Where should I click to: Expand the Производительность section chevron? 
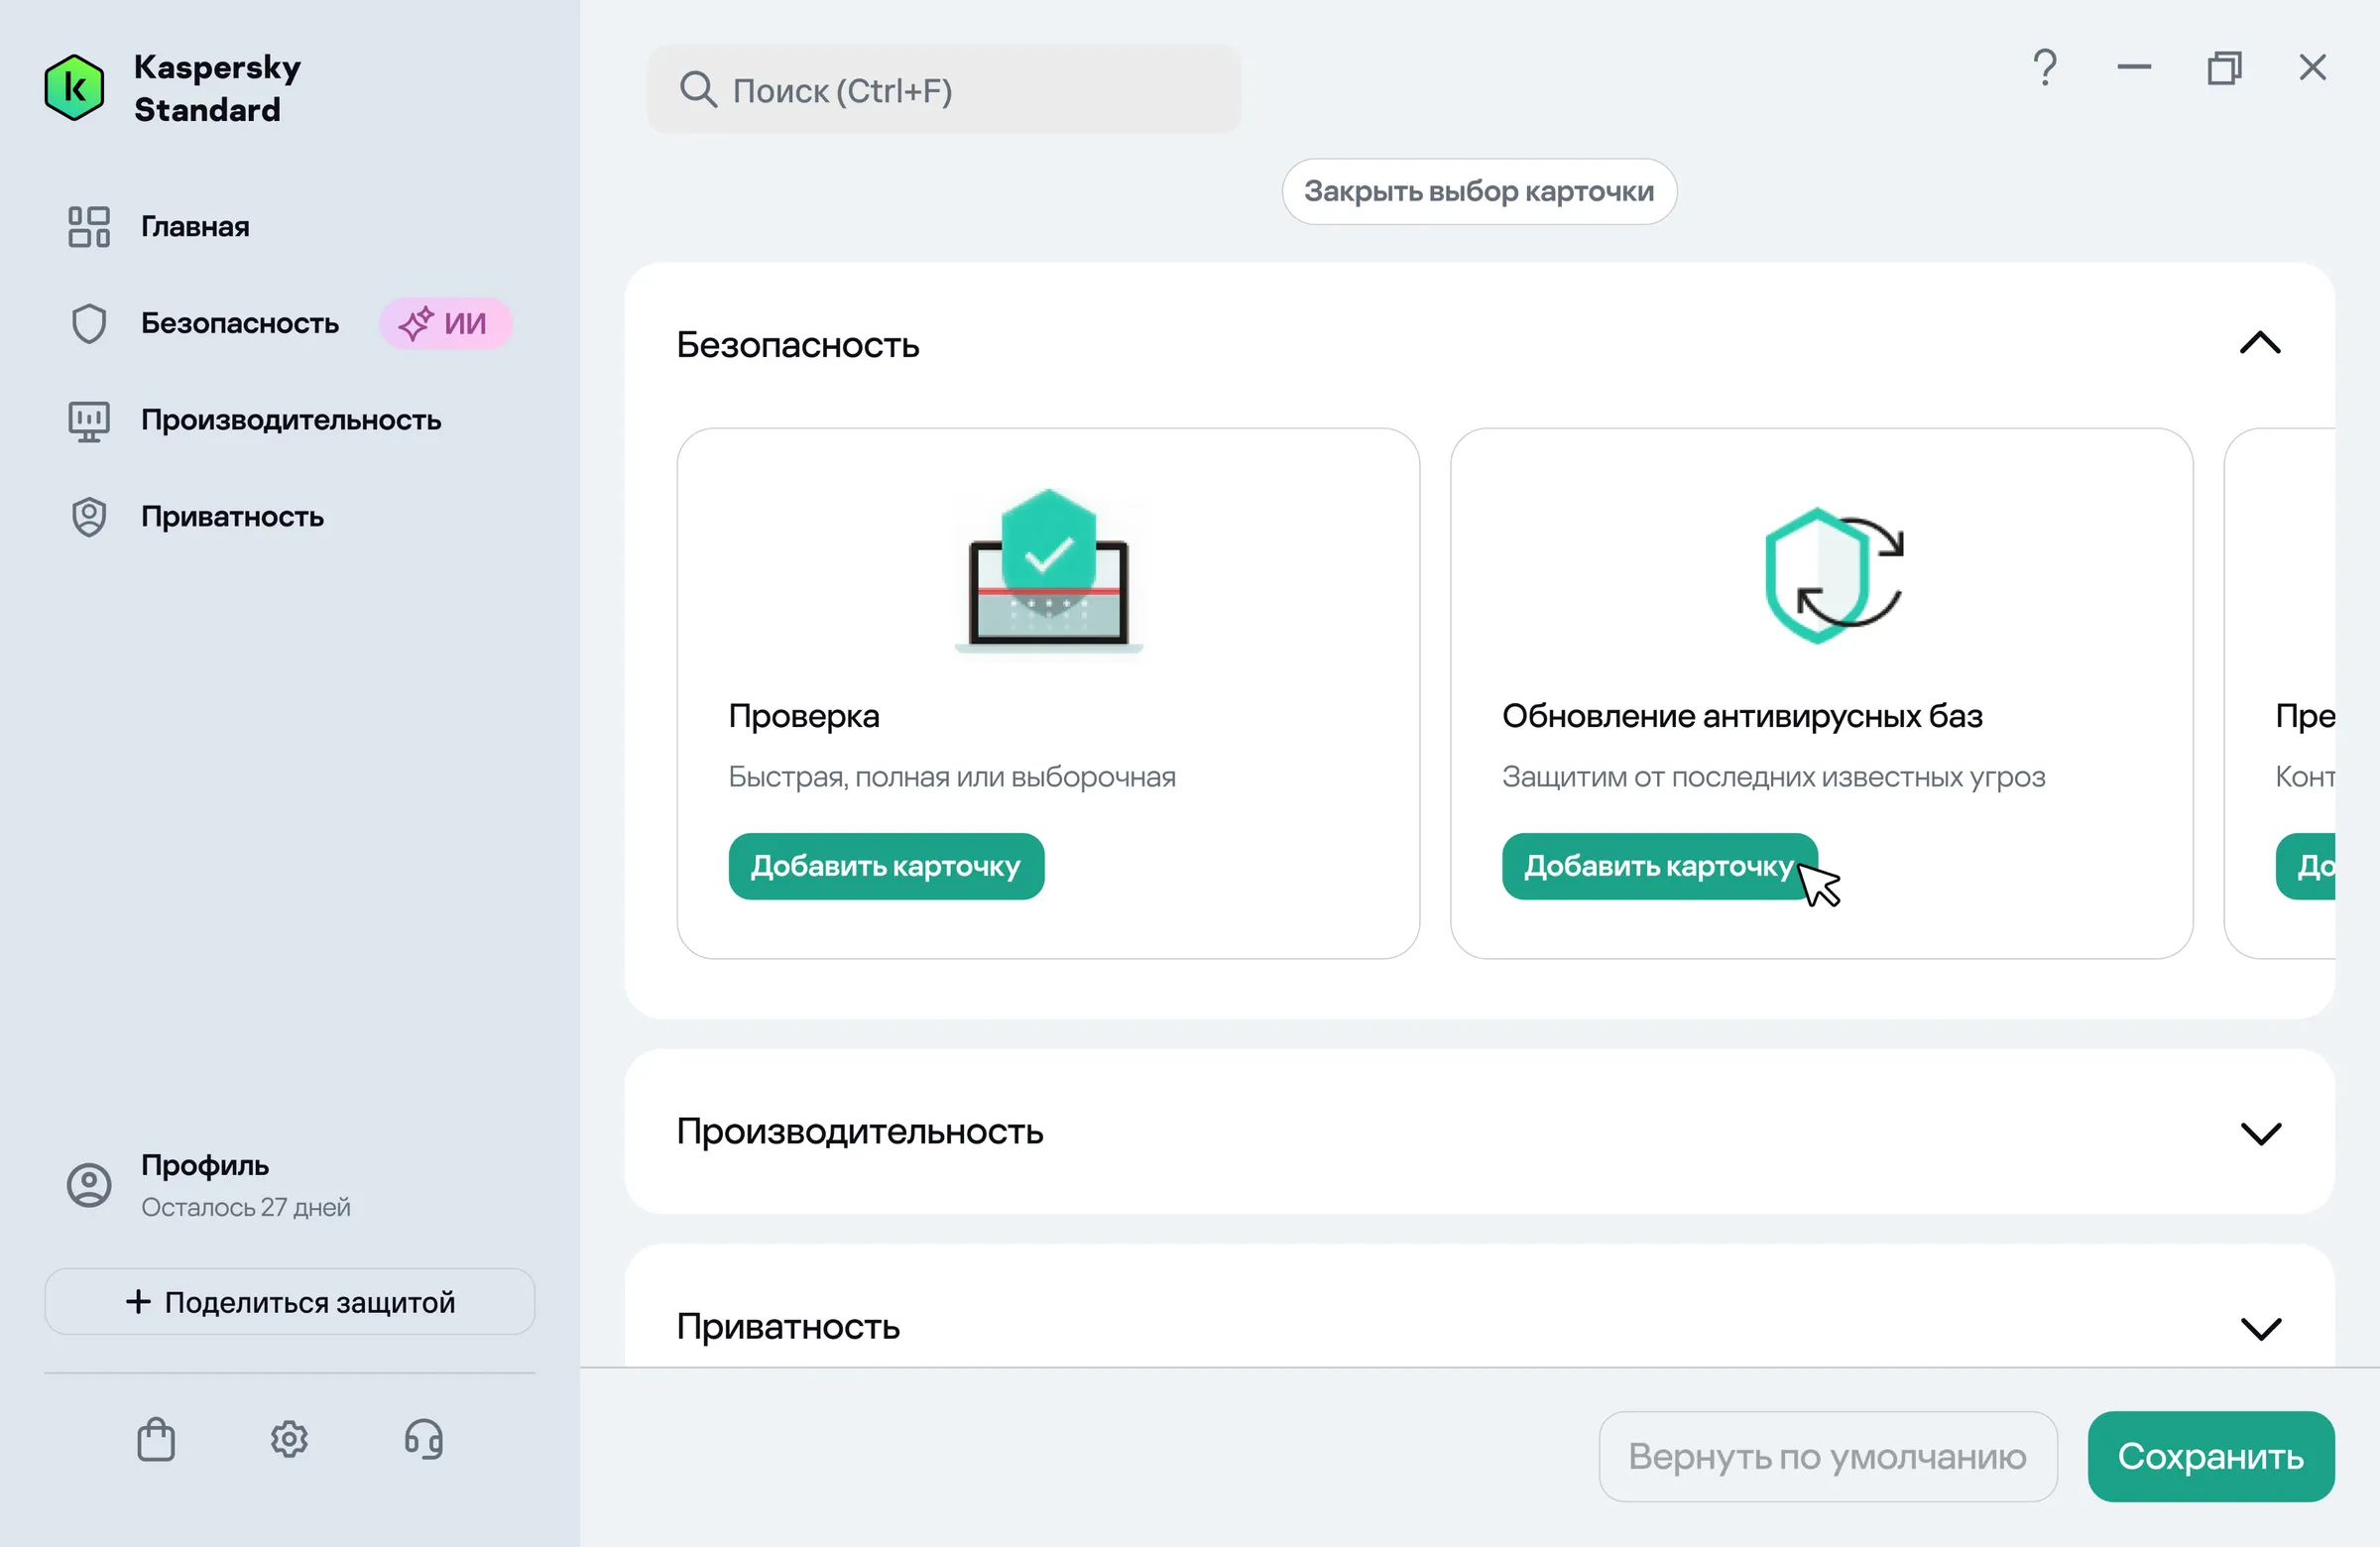(2260, 1133)
